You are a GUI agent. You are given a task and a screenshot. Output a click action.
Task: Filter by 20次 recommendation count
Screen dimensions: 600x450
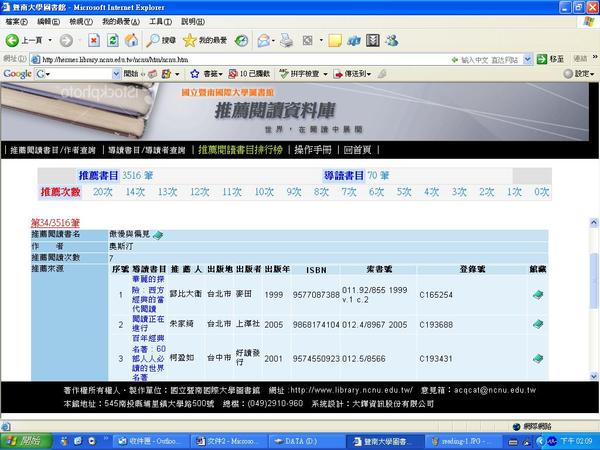[103, 192]
